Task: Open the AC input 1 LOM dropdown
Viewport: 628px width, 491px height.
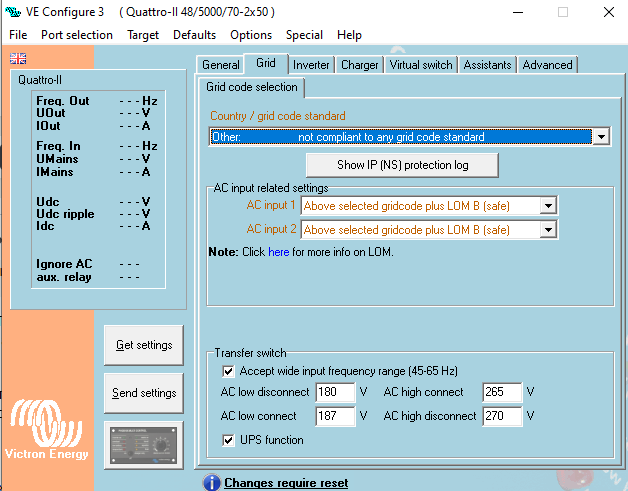Action: pyautogui.click(x=548, y=206)
